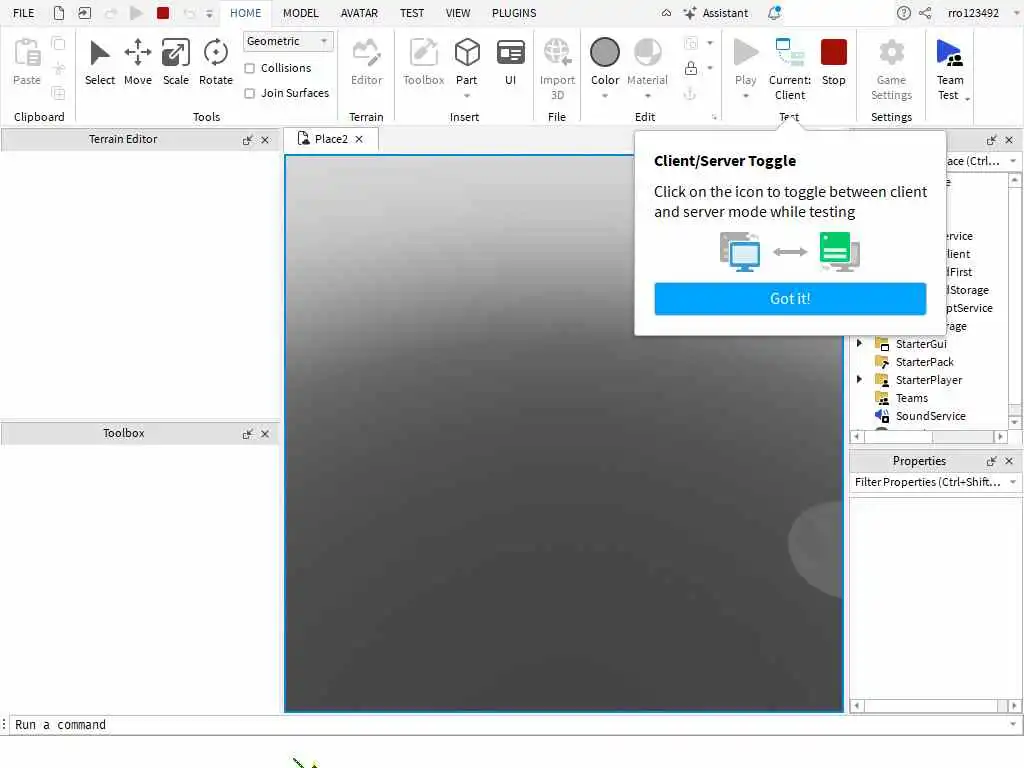The height and width of the screenshot is (768, 1024).
Task: Expand the Part dropdown arrow
Action: [467, 96]
